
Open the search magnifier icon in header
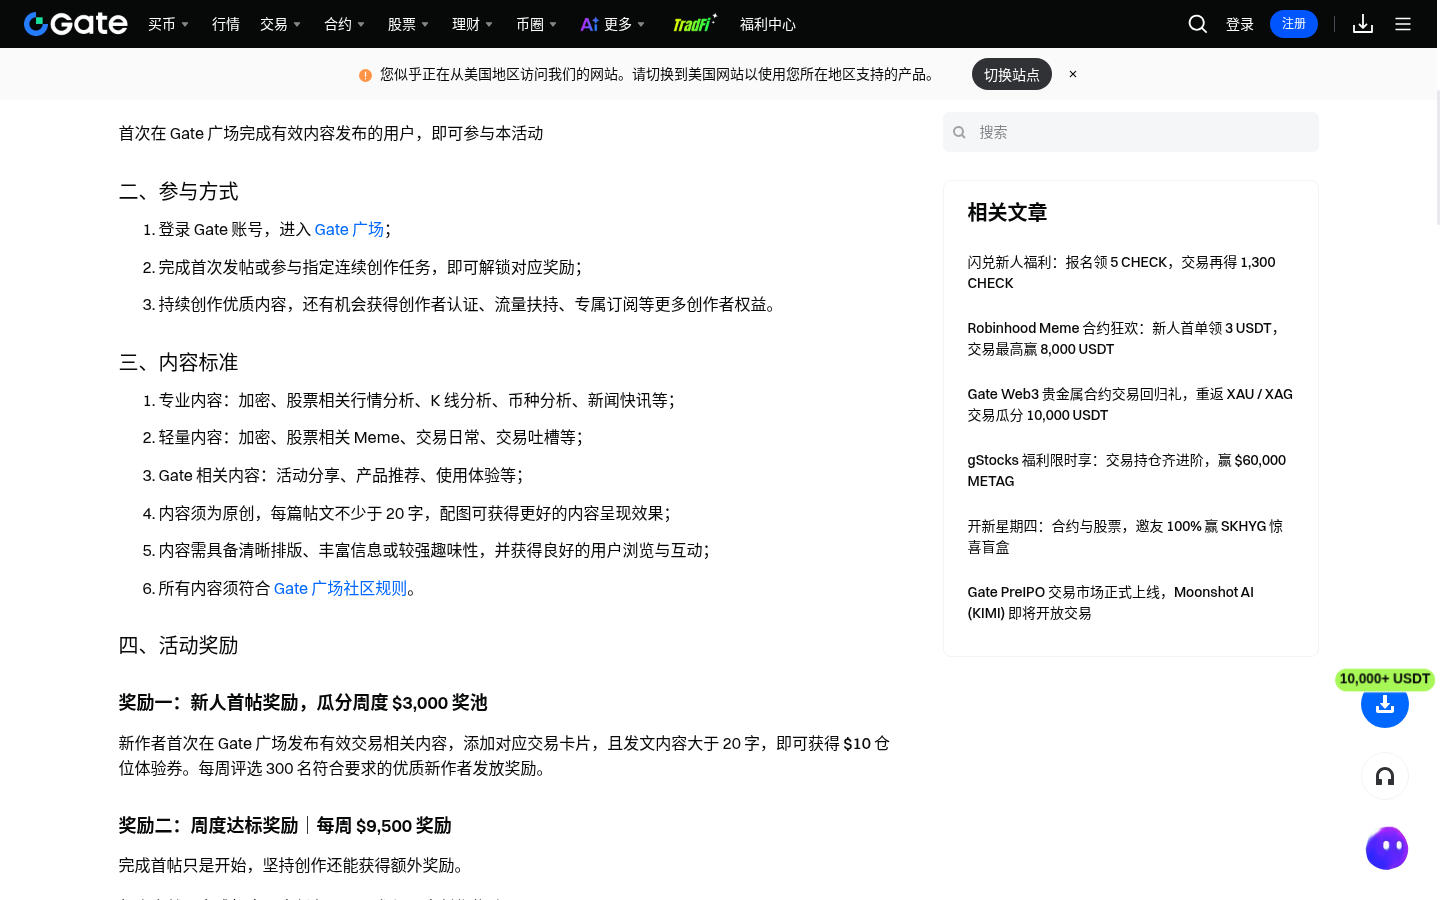pyautogui.click(x=1197, y=24)
